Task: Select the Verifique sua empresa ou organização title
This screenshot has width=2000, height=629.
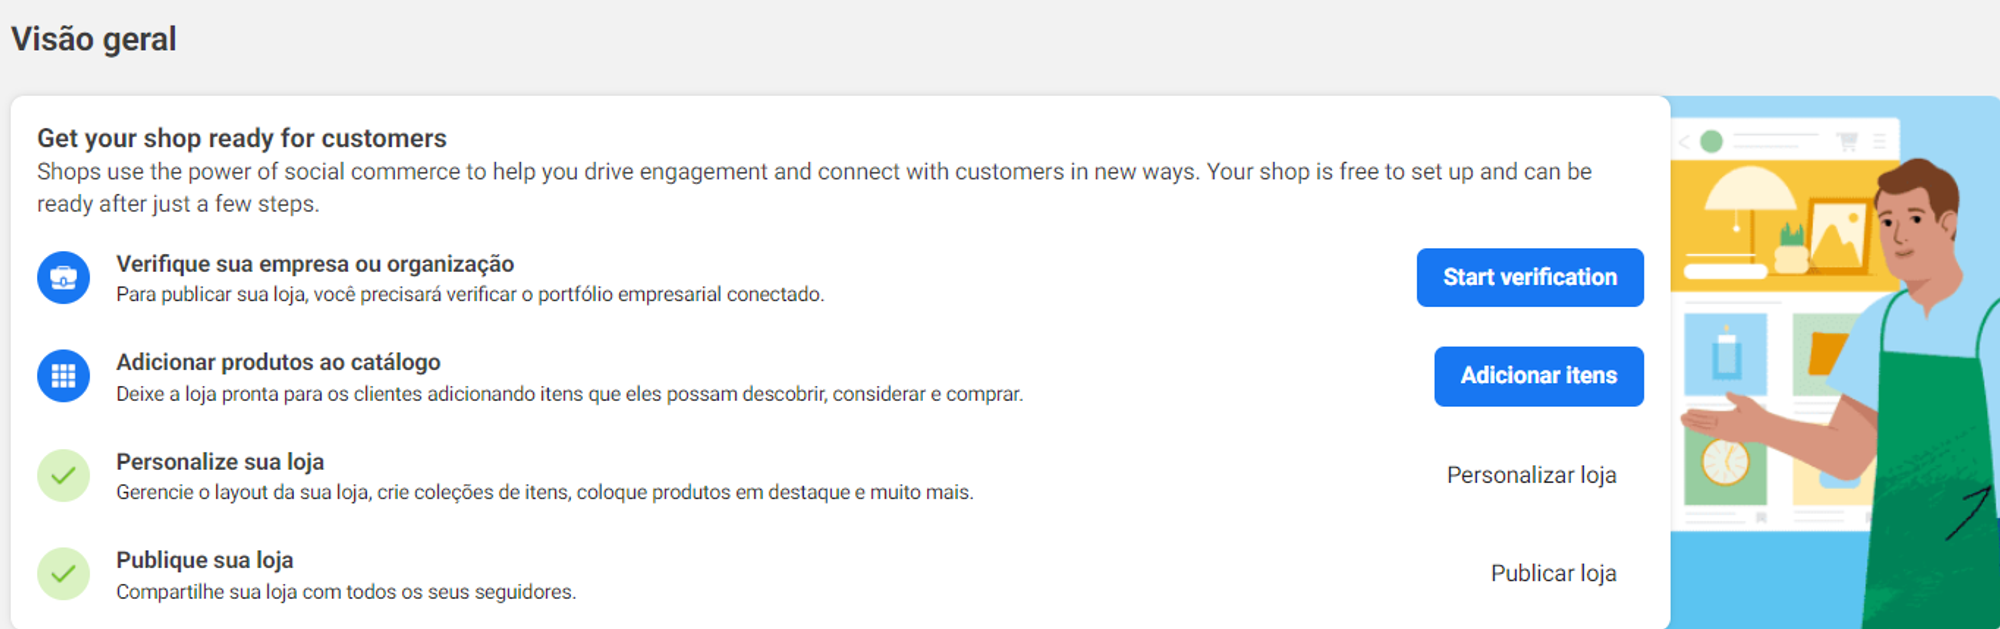Action: click(315, 264)
